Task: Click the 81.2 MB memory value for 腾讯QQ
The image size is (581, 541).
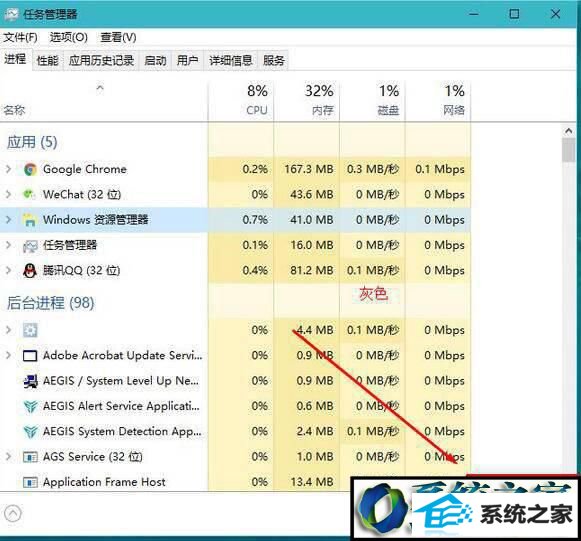Action: [x=312, y=270]
